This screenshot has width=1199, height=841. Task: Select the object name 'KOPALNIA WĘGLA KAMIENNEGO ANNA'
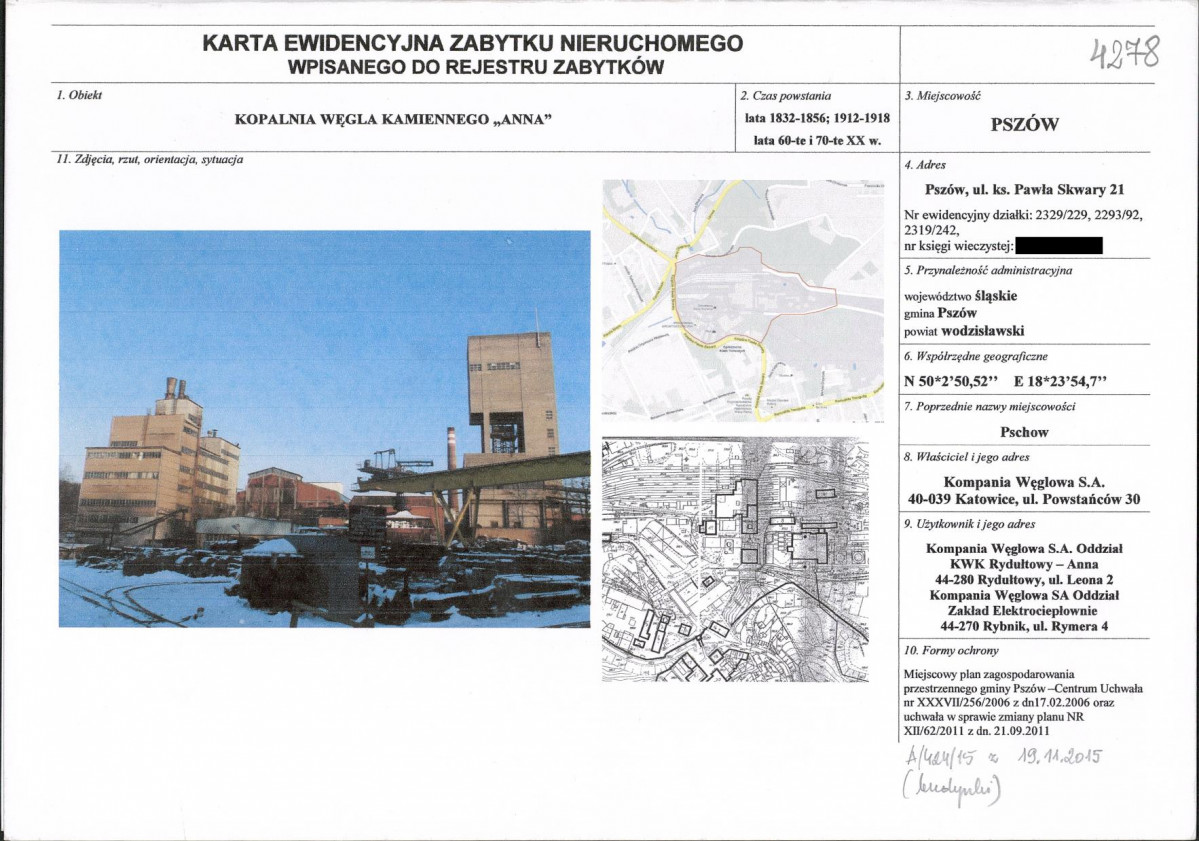click(x=394, y=120)
